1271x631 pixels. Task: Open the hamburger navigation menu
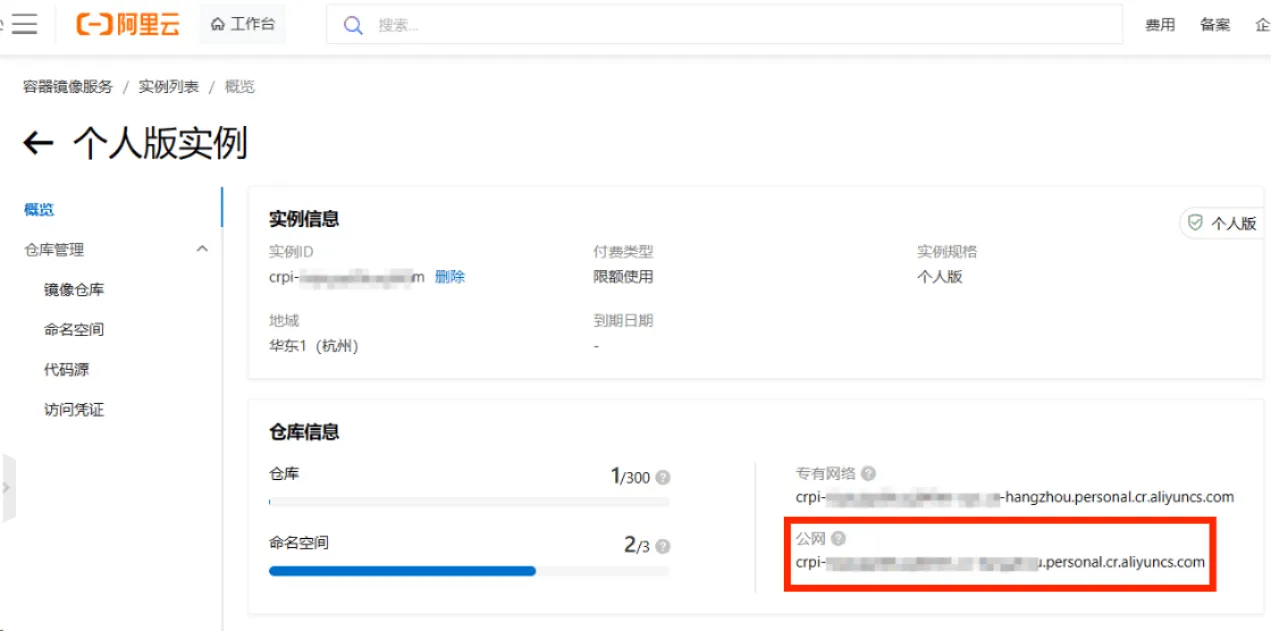pos(24,25)
